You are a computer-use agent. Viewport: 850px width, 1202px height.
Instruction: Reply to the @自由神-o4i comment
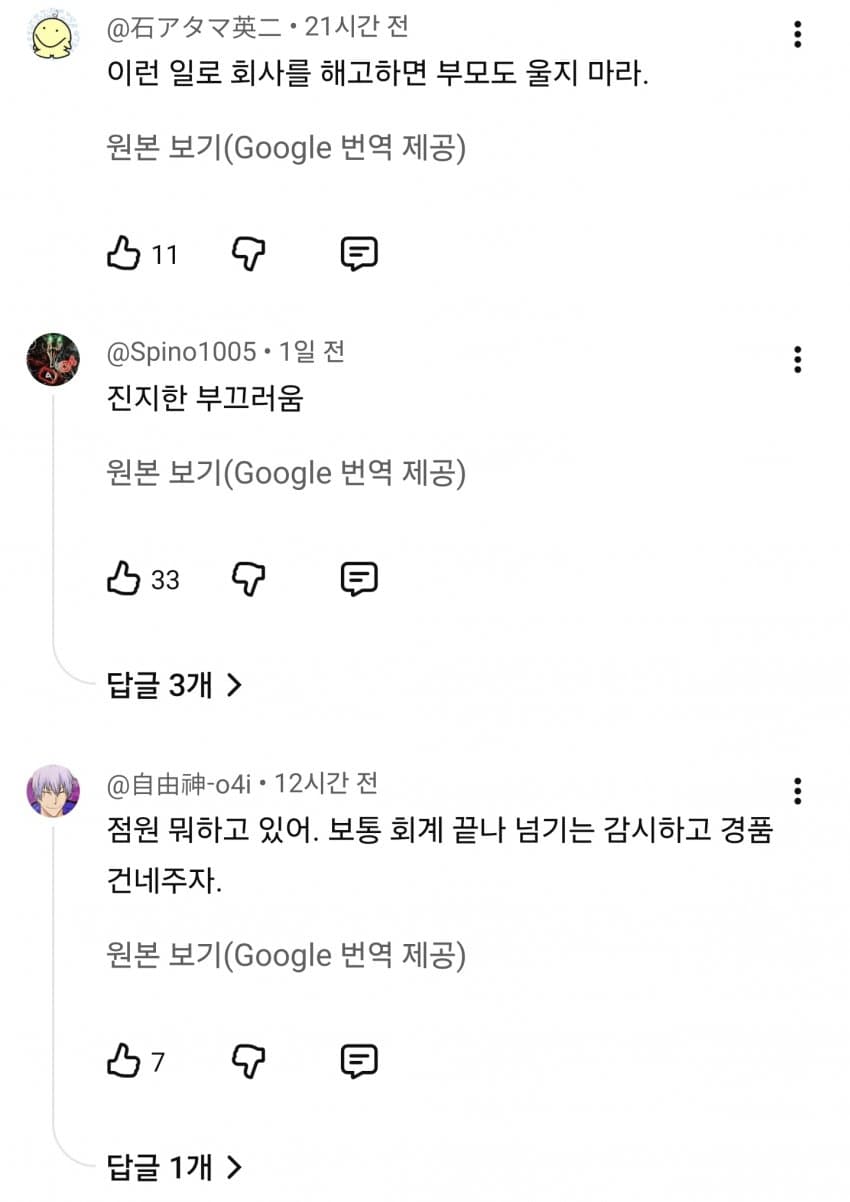click(359, 1060)
